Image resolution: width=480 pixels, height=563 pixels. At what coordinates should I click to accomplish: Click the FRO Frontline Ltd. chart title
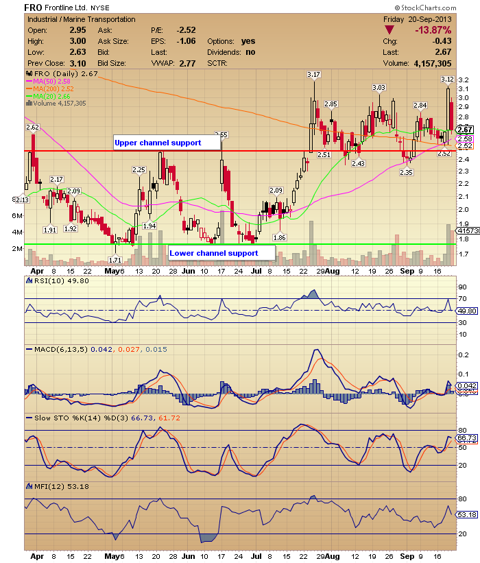67,8
